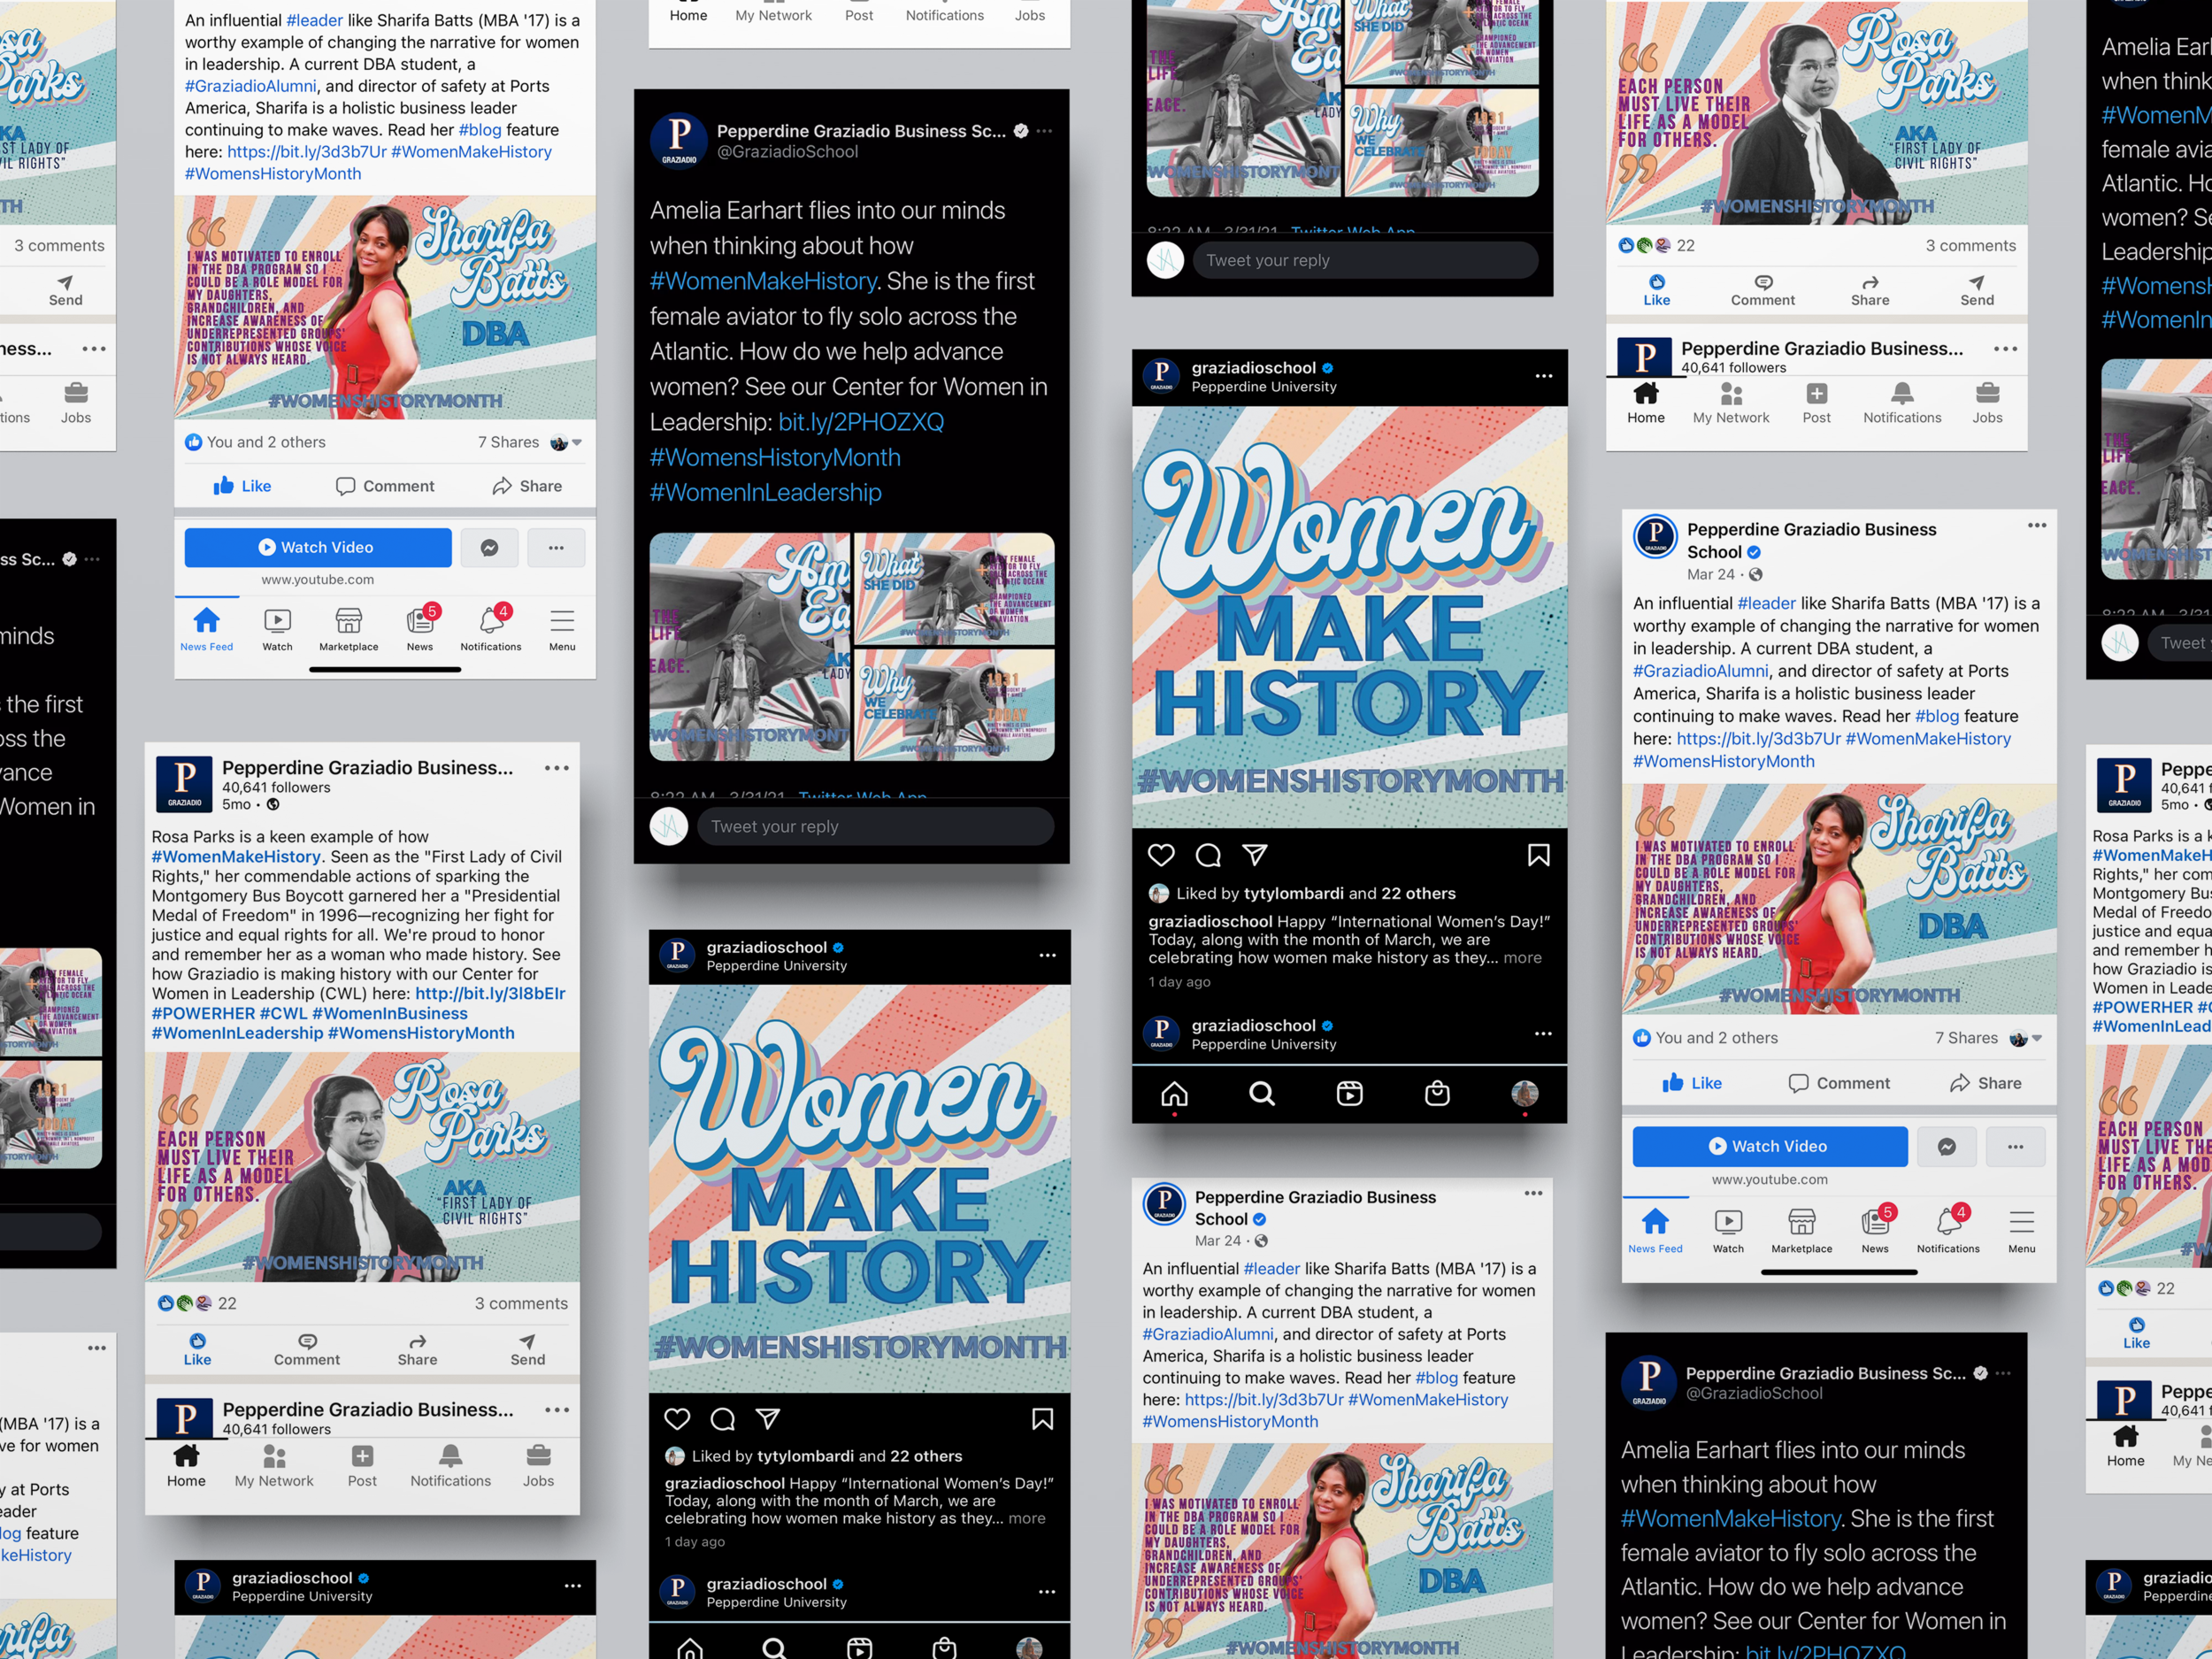Image resolution: width=2212 pixels, height=1659 pixels.
Task: Click comment bubble icon in center-right Instagram card
Action: pyautogui.click(x=1208, y=855)
